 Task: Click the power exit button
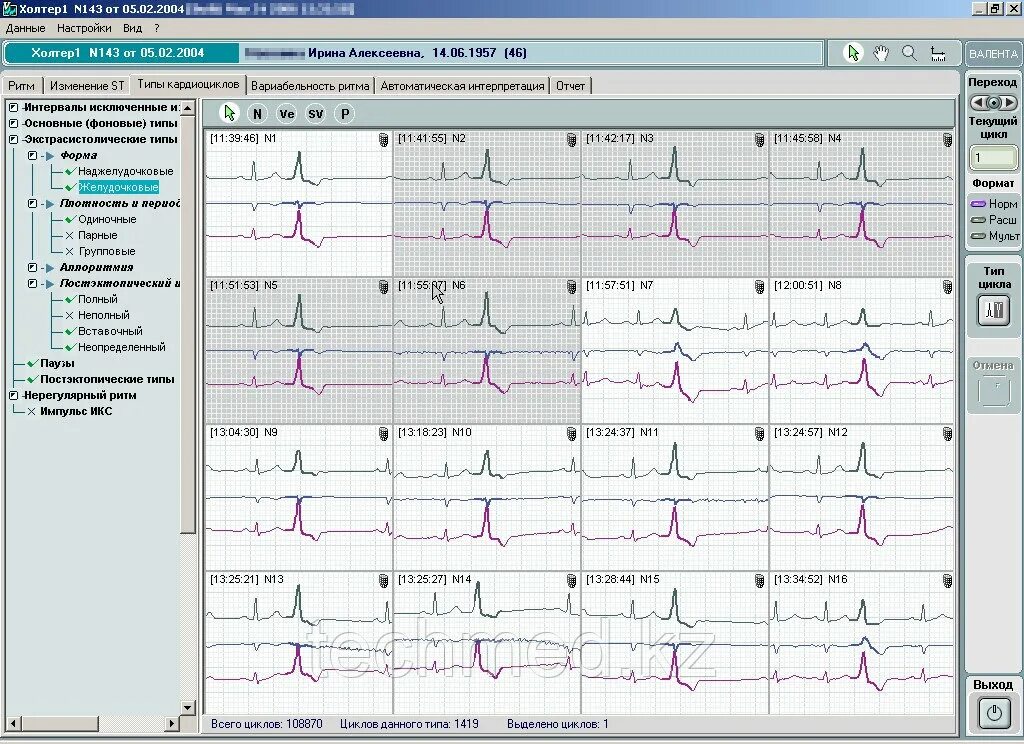click(993, 713)
